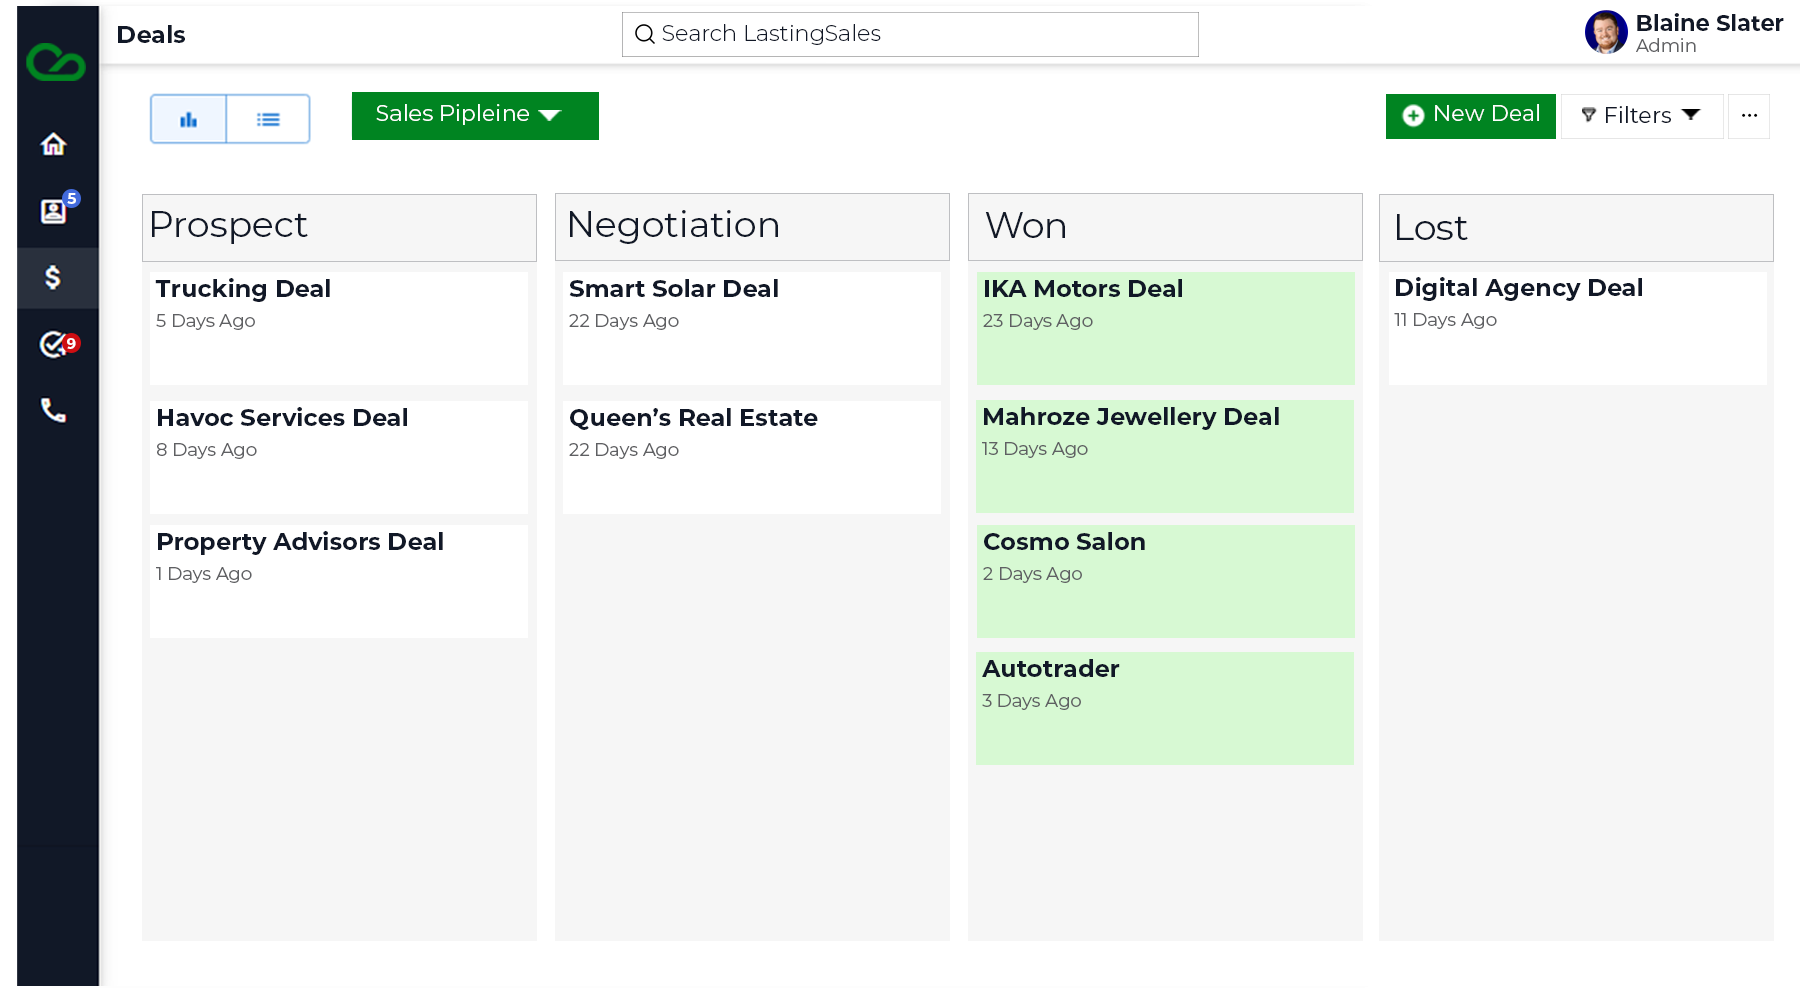
Task: Open the Home page from sidebar
Action: (53, 144)
